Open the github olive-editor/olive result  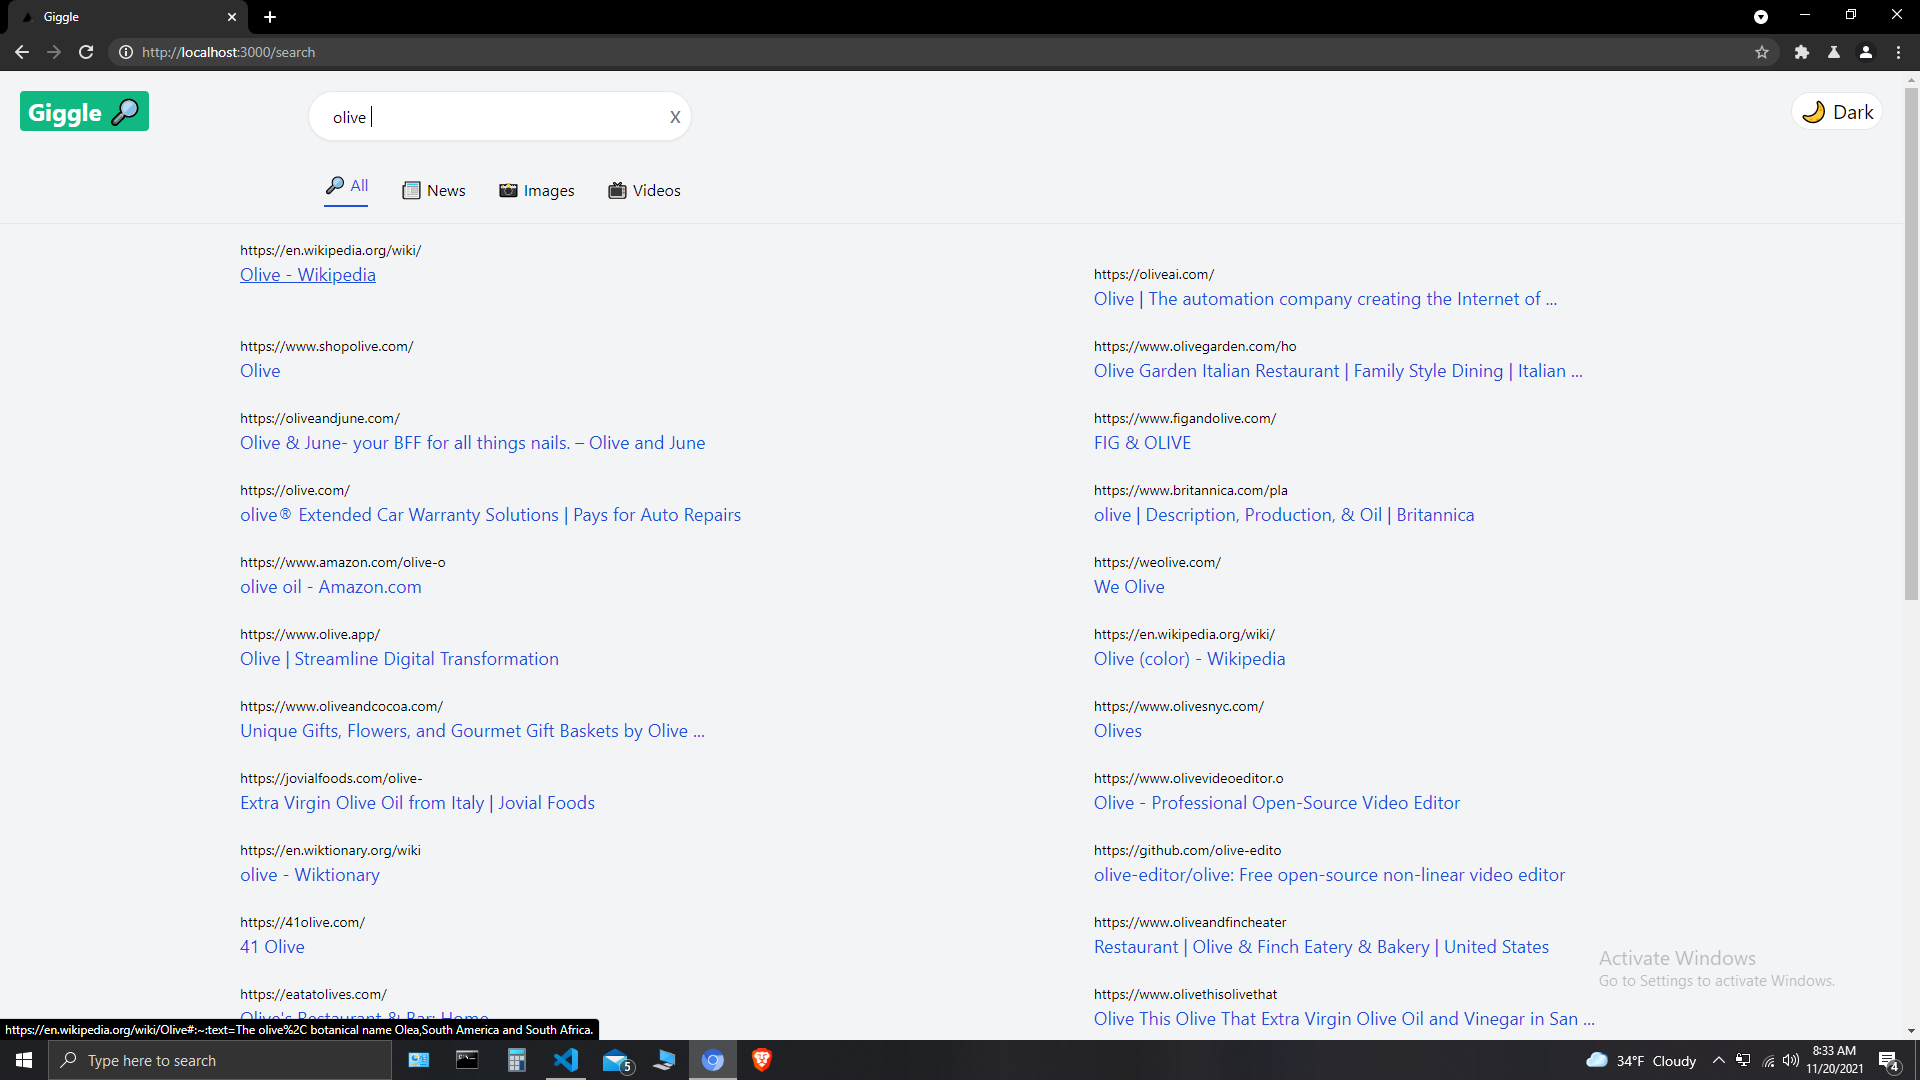click(x=1329, y=875)
